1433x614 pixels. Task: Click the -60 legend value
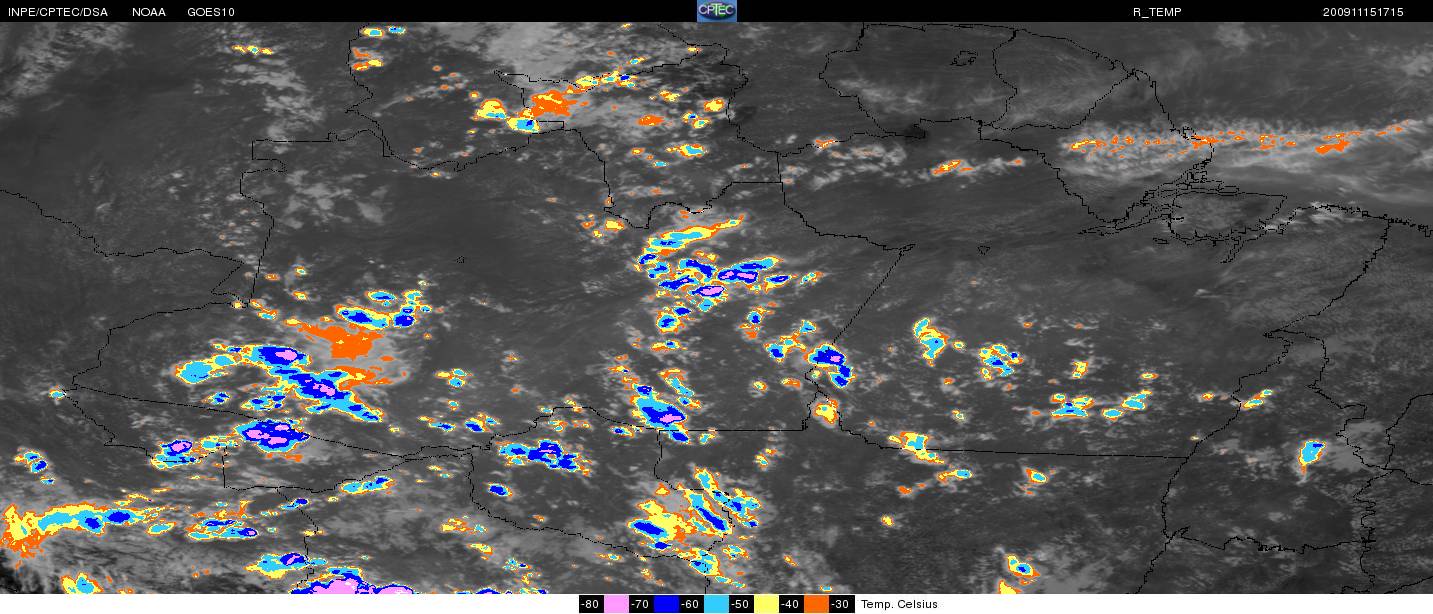coord(690,604)
